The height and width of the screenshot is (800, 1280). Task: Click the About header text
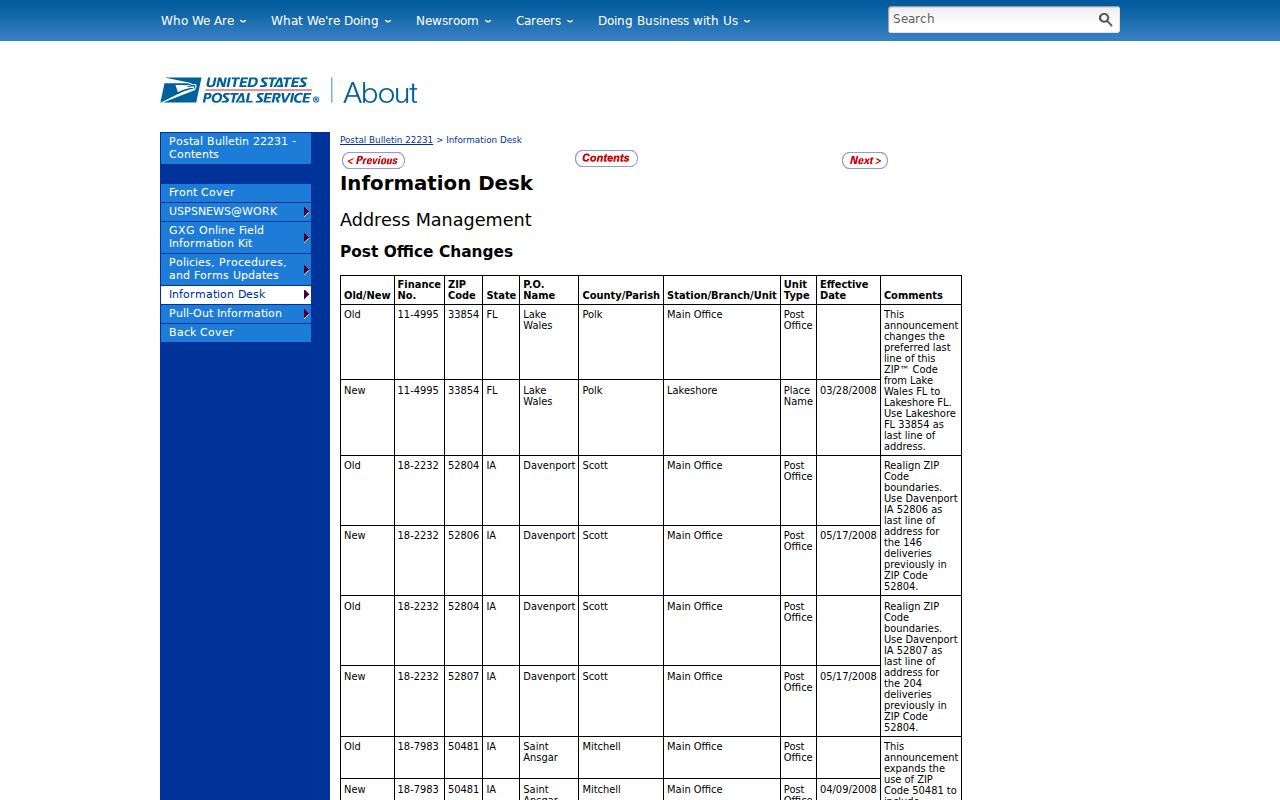click(380, 93)
